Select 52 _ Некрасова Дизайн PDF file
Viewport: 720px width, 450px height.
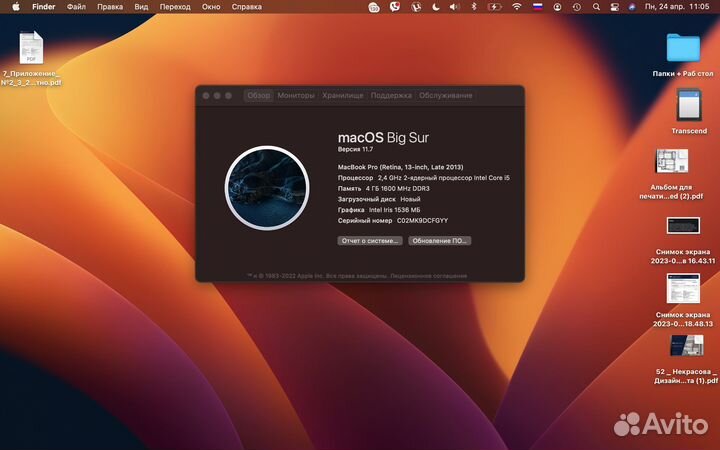(x=686, y=346)
